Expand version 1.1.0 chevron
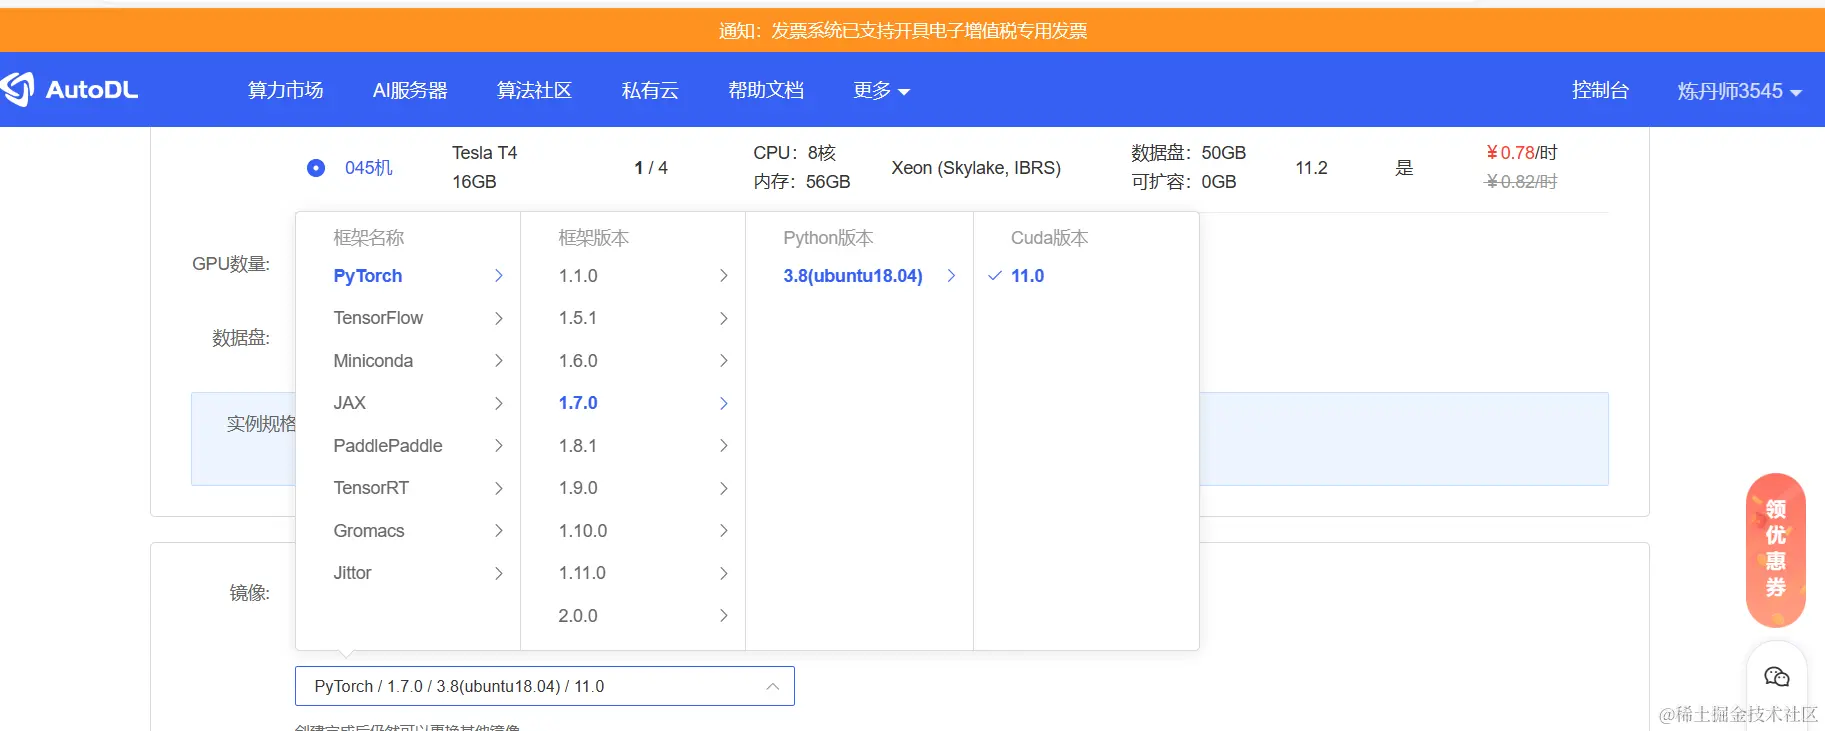Image resolution: width=1825 pixels, height=731 pixels. click(724, 276)
